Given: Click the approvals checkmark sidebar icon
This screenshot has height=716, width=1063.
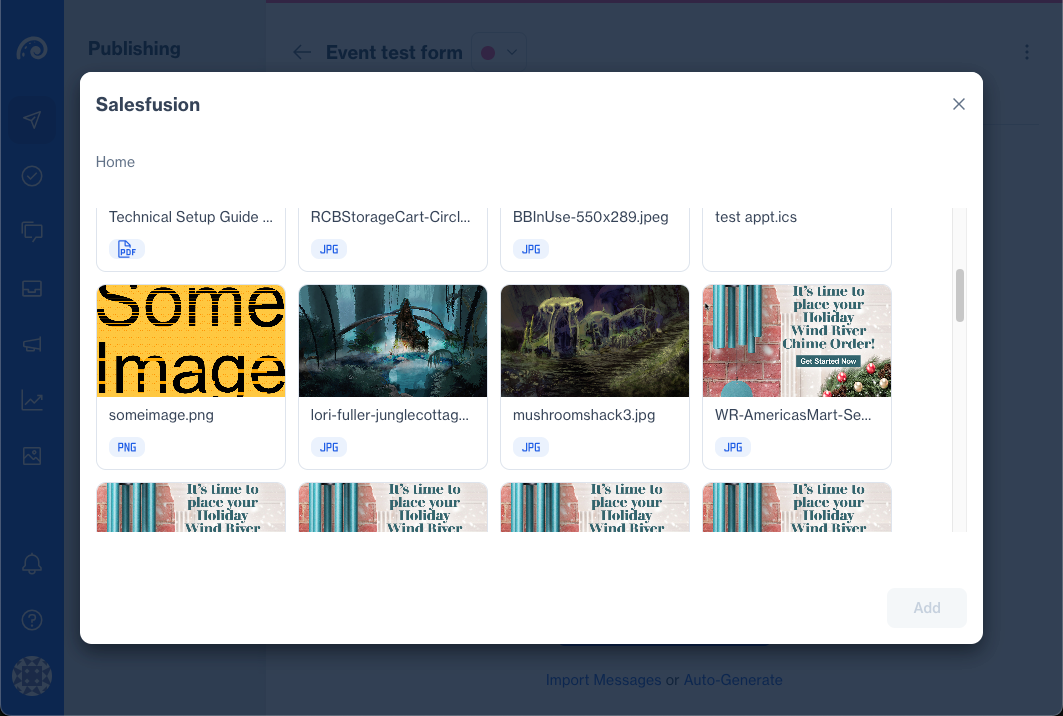Looking at the screenshot, I should click(32, 176).
